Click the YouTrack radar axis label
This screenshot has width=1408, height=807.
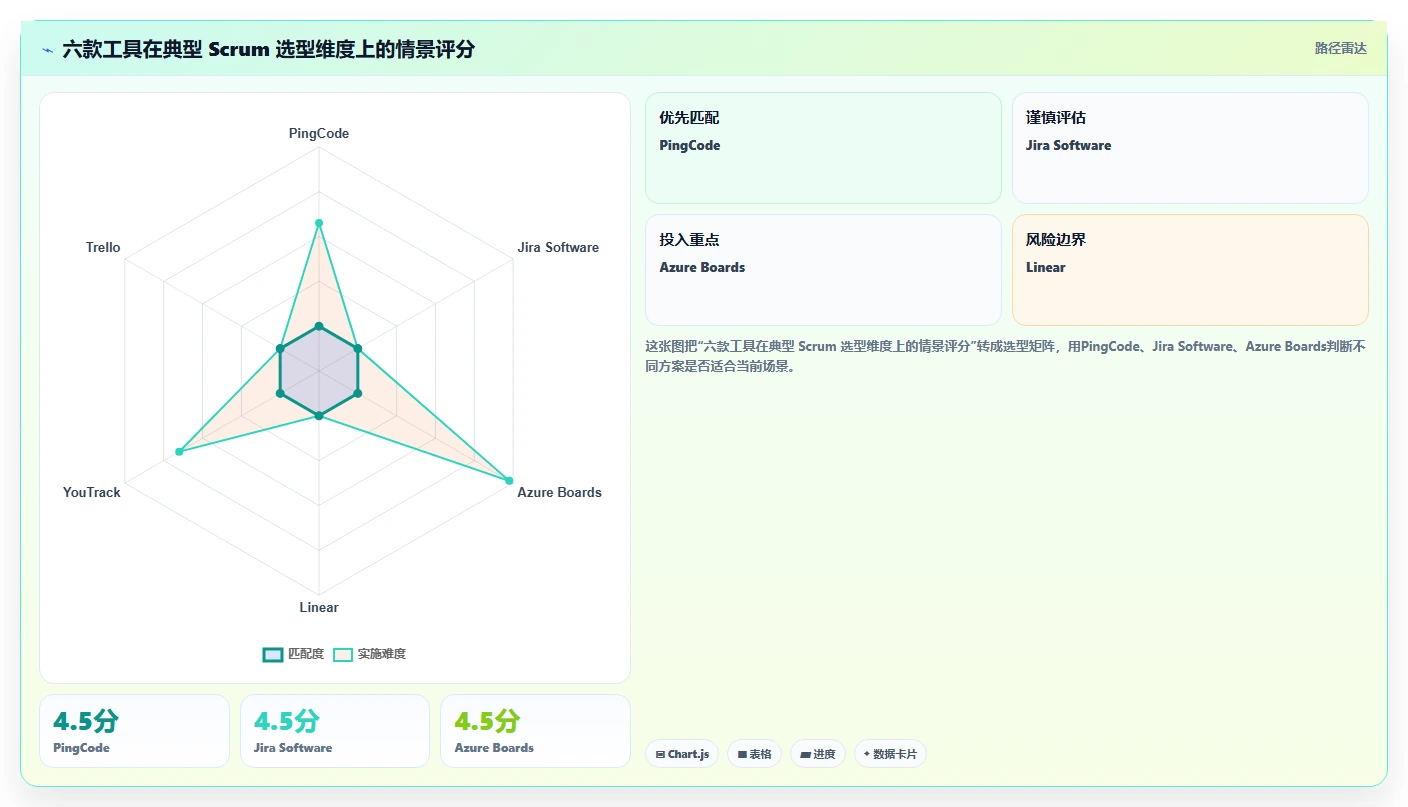tap(92, 492)
